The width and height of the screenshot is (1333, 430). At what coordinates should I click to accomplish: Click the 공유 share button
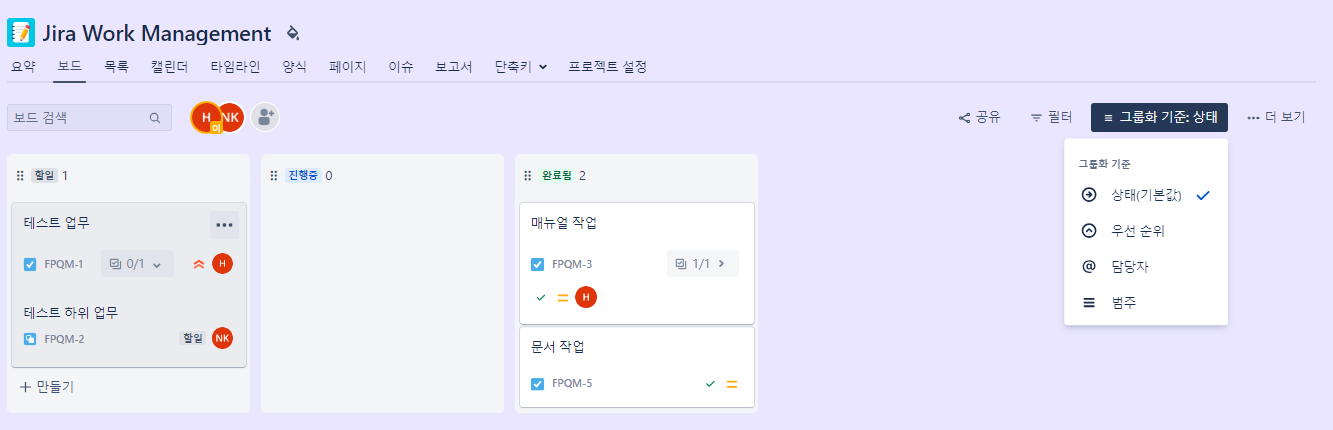[x=980, y=118]
